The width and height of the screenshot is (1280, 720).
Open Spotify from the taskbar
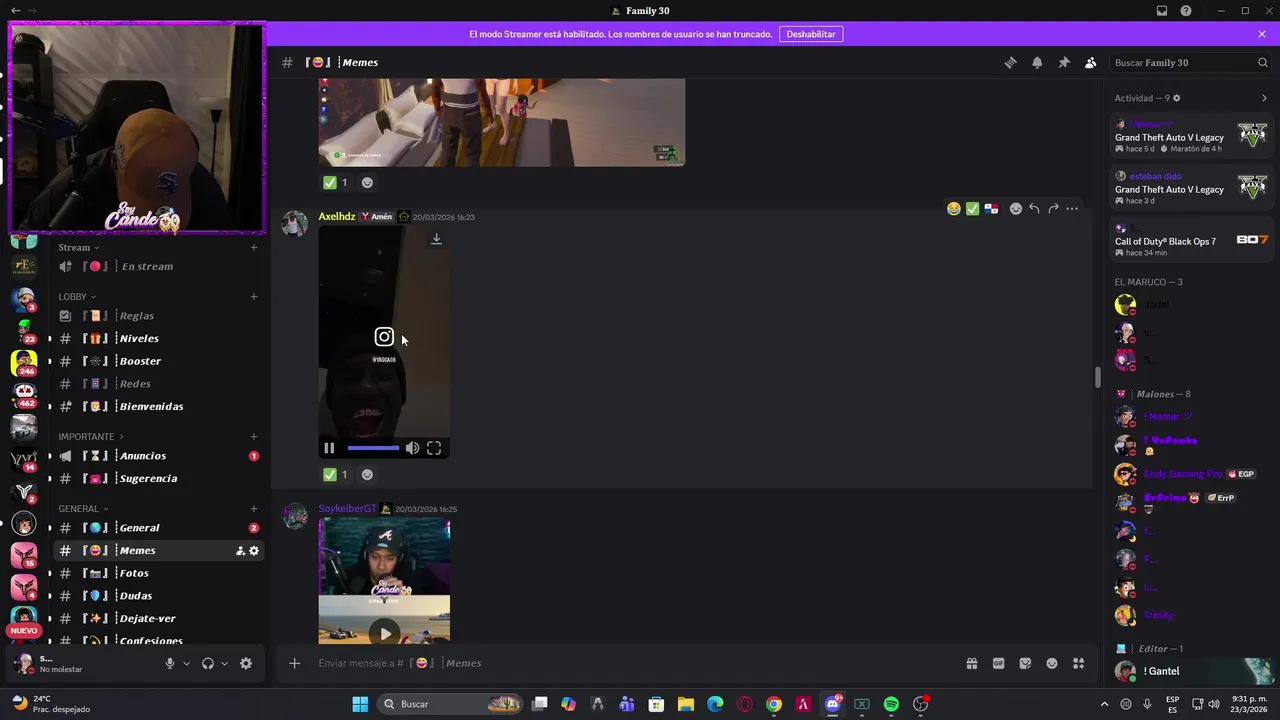click(891, 704)
